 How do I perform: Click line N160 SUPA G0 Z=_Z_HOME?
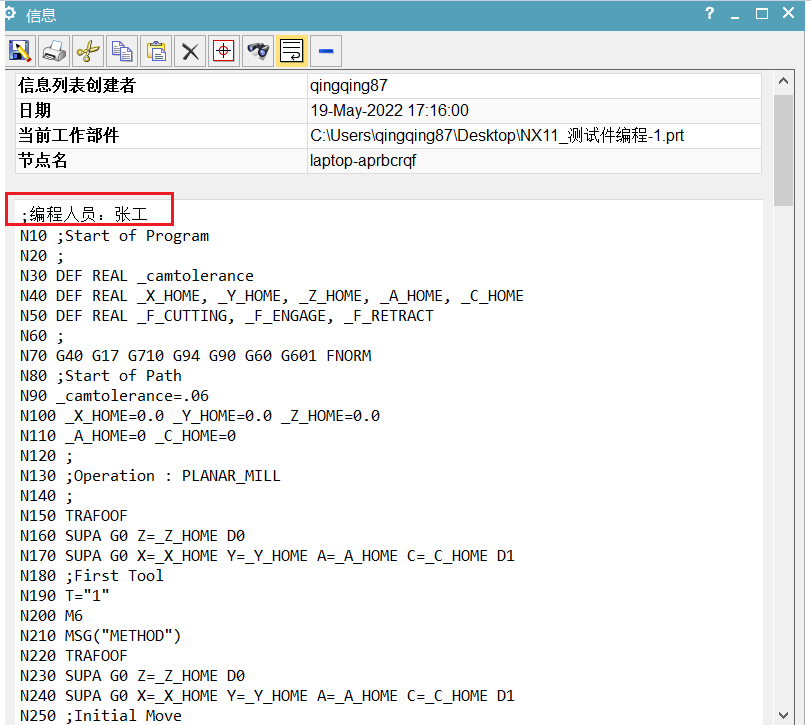pos(132,536)
